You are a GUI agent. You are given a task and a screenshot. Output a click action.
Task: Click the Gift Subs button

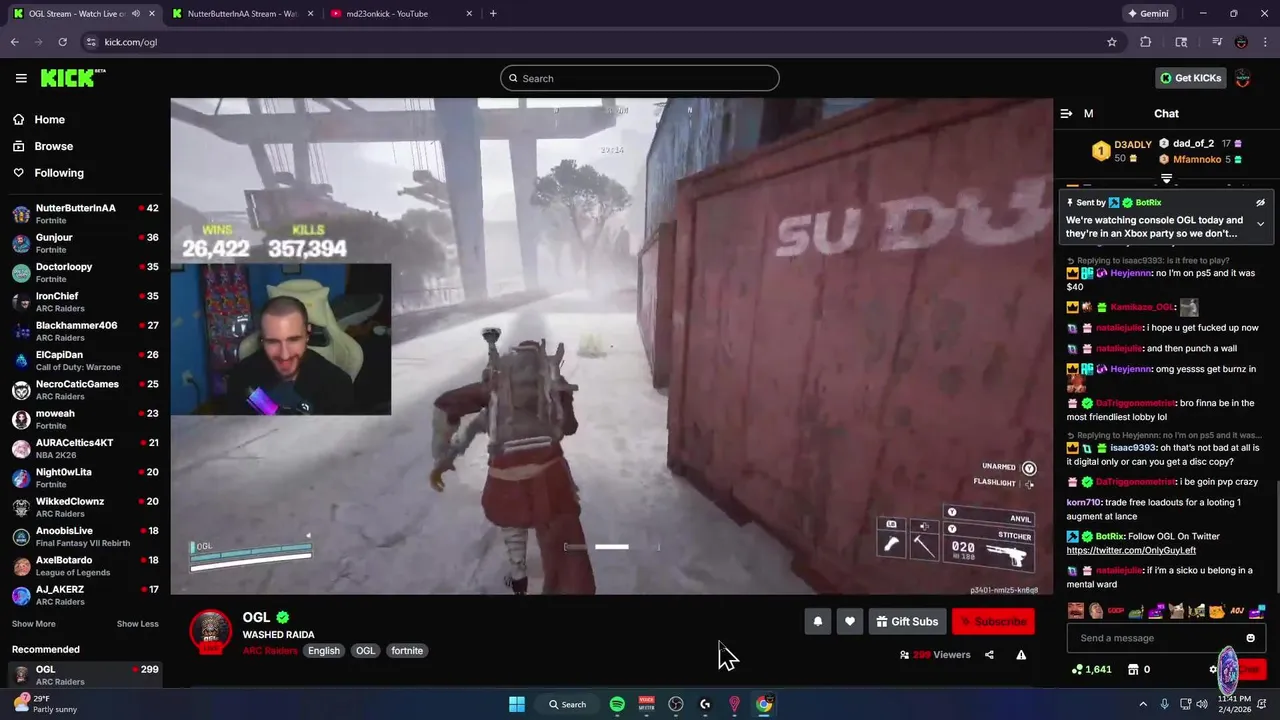tap(907, 621)
